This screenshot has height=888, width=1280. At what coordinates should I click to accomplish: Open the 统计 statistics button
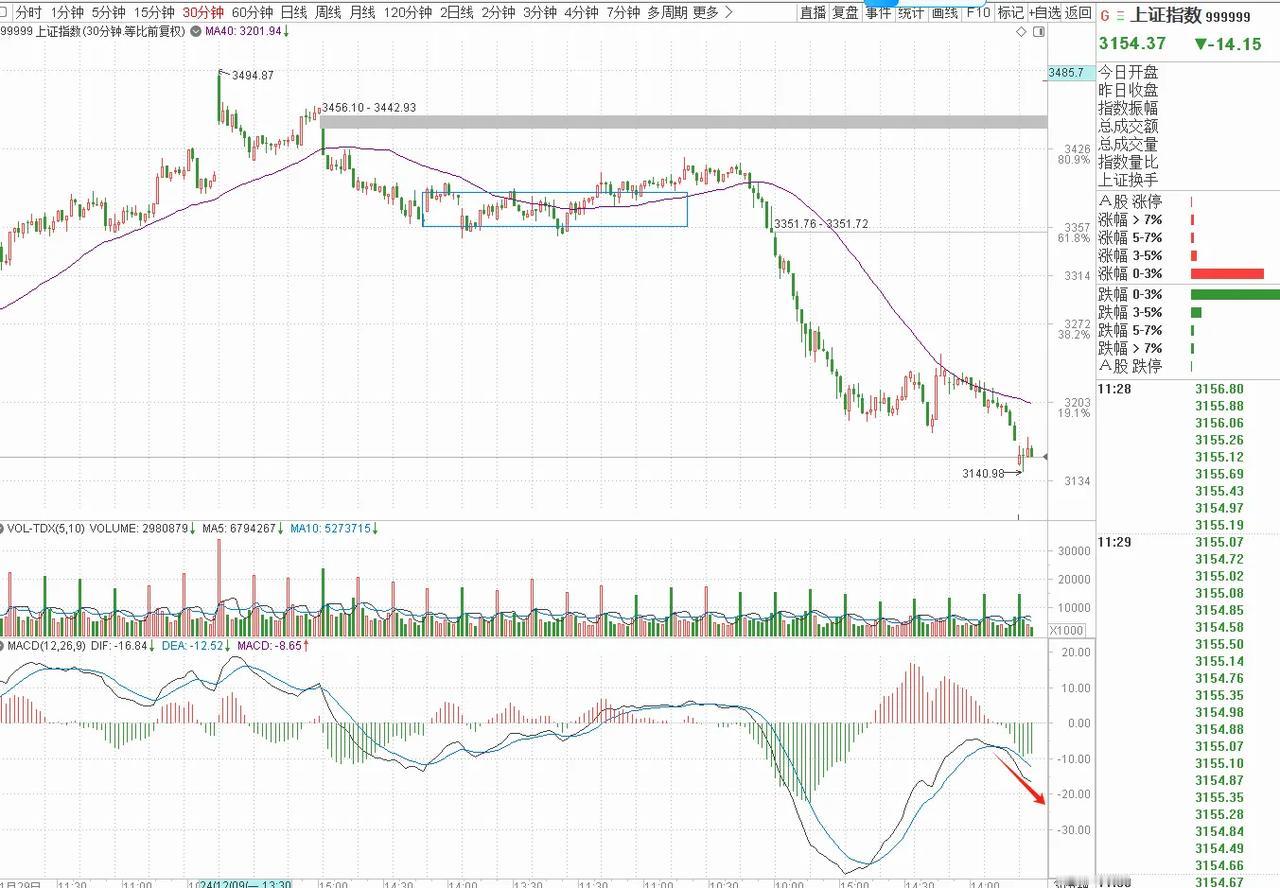click(x=911, y=12)
